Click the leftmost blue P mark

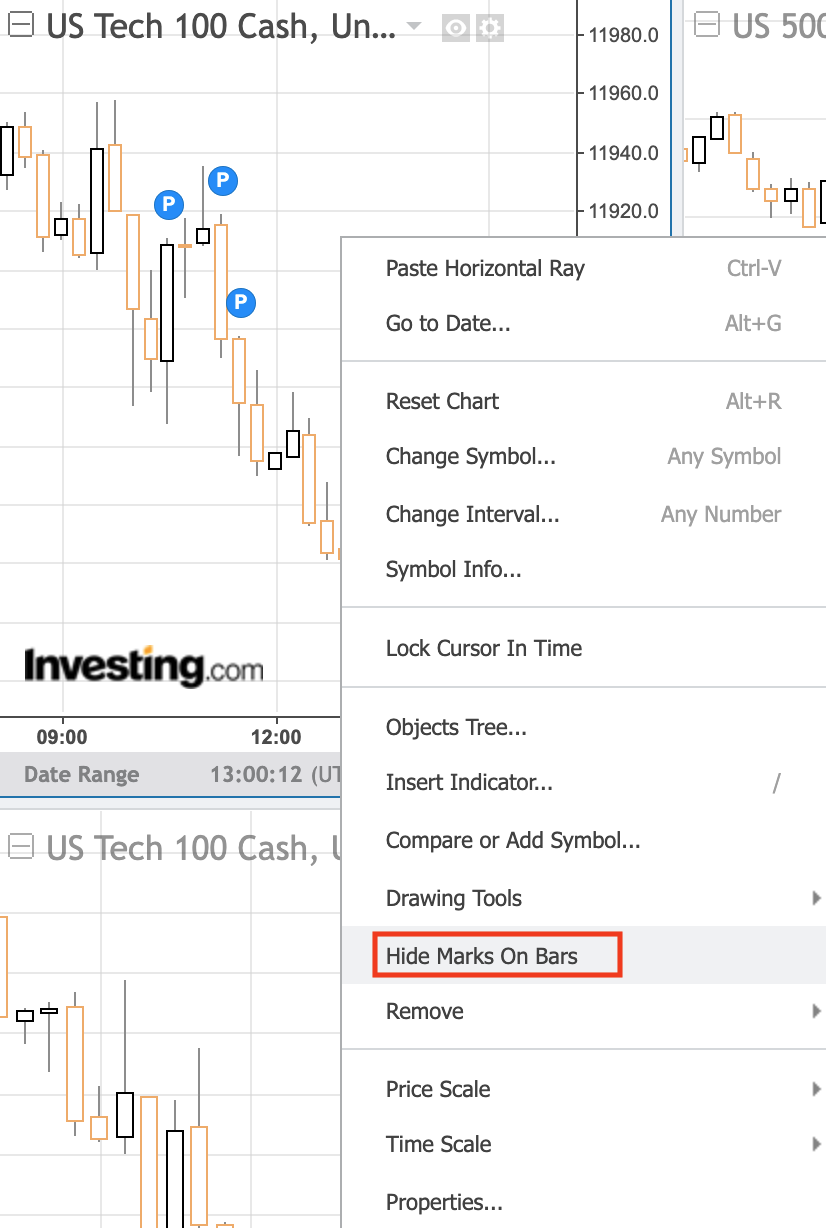point(169,205)
